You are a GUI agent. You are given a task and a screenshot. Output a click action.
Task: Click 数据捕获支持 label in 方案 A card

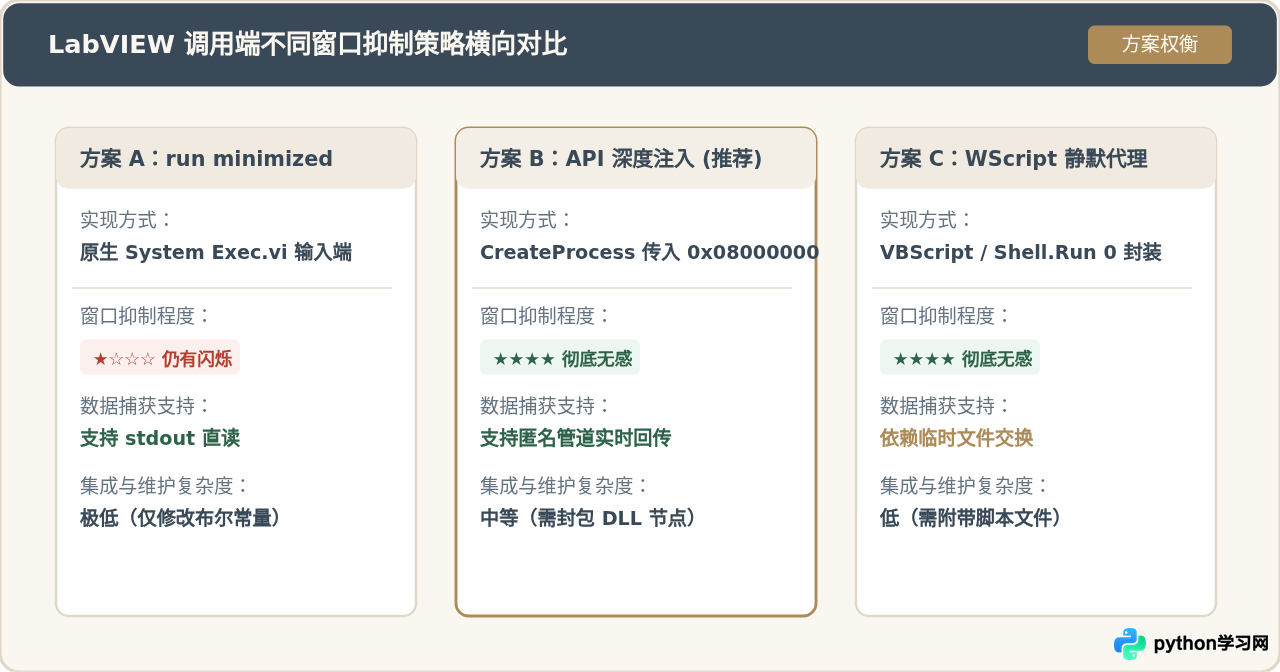tap(146, 406)
